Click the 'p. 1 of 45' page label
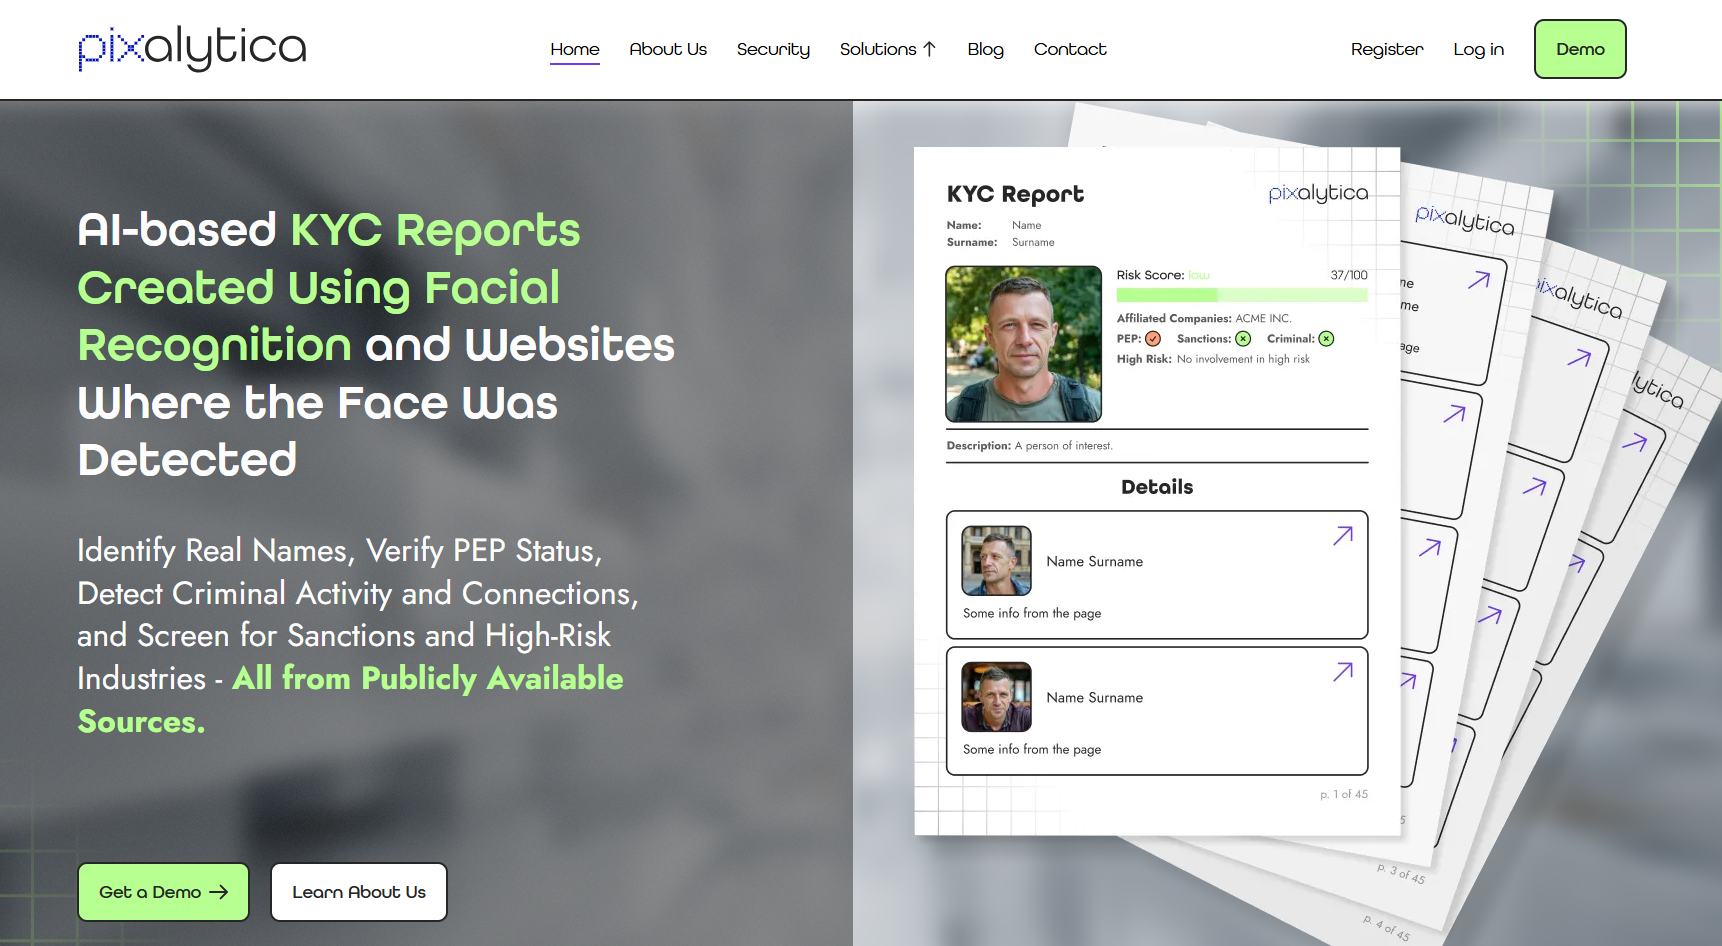This screenshot has height=946, width=1722. coord(1344,794)
